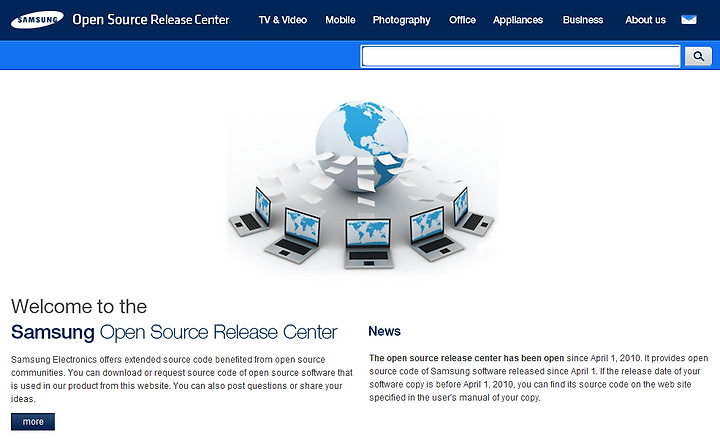Click the more button
Image resolution: width=720 pixels, height=440 pixels.
pos(33,422)
